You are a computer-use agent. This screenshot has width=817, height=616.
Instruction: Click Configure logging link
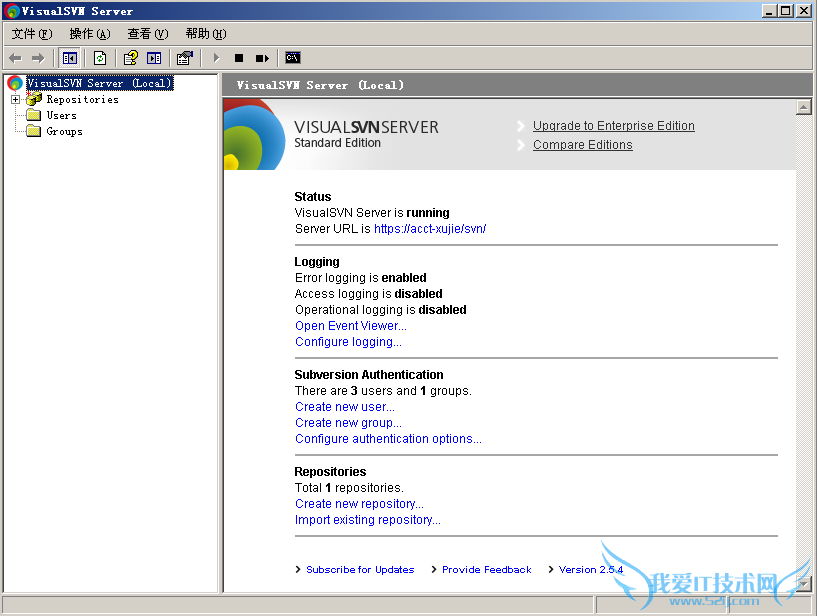pos(348,342)
